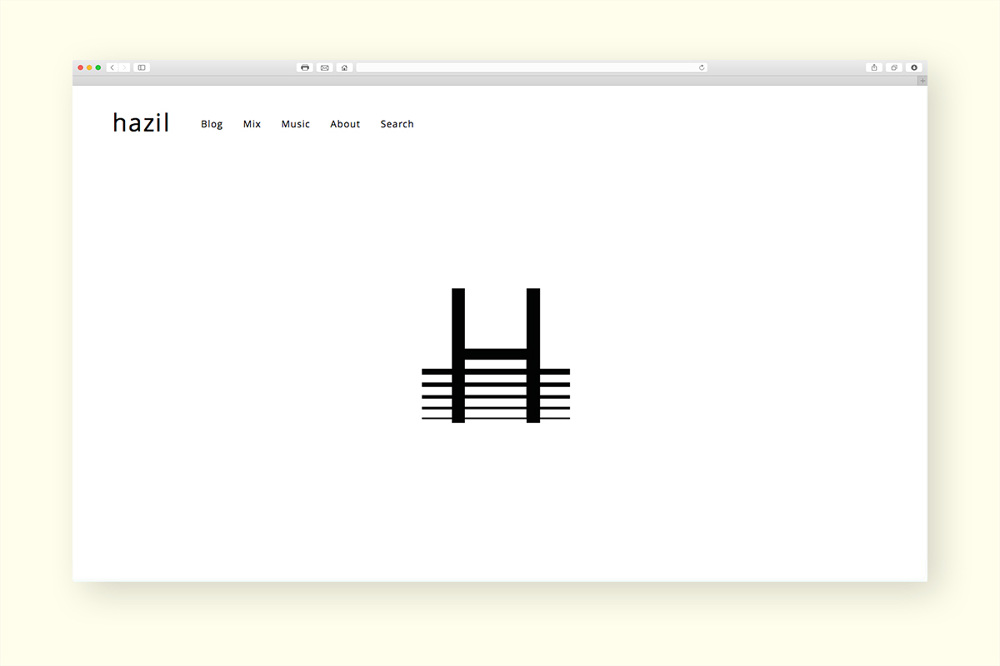Show all tabs overview icon
1000x666 pixels.
pos(894,68)
